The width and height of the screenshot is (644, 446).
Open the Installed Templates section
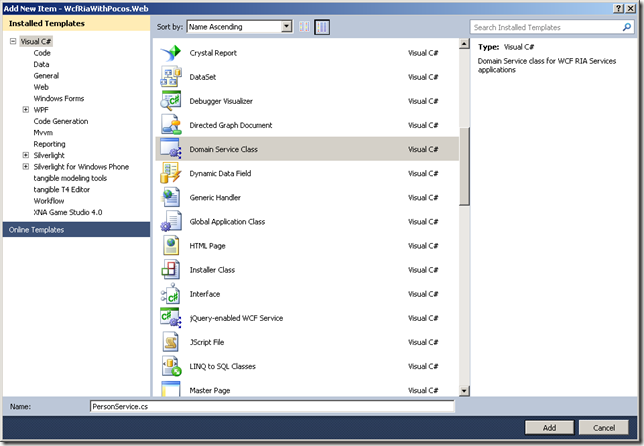[x=76, y=23]
